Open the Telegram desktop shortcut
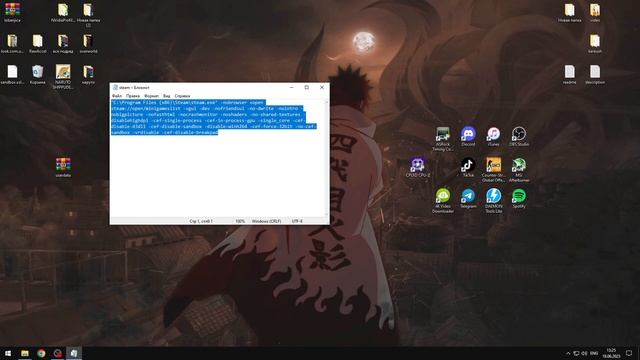The image size is (640, 360). [468, 198]
